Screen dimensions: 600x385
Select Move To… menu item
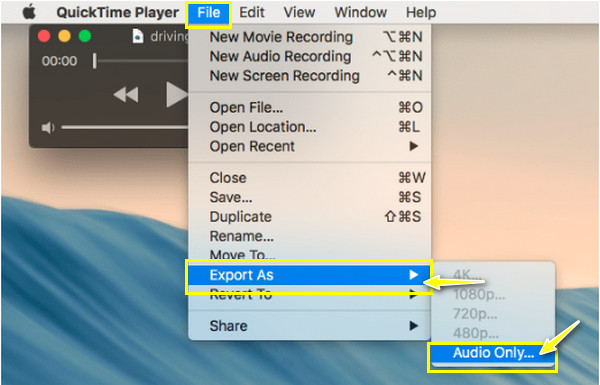[310, 254]
